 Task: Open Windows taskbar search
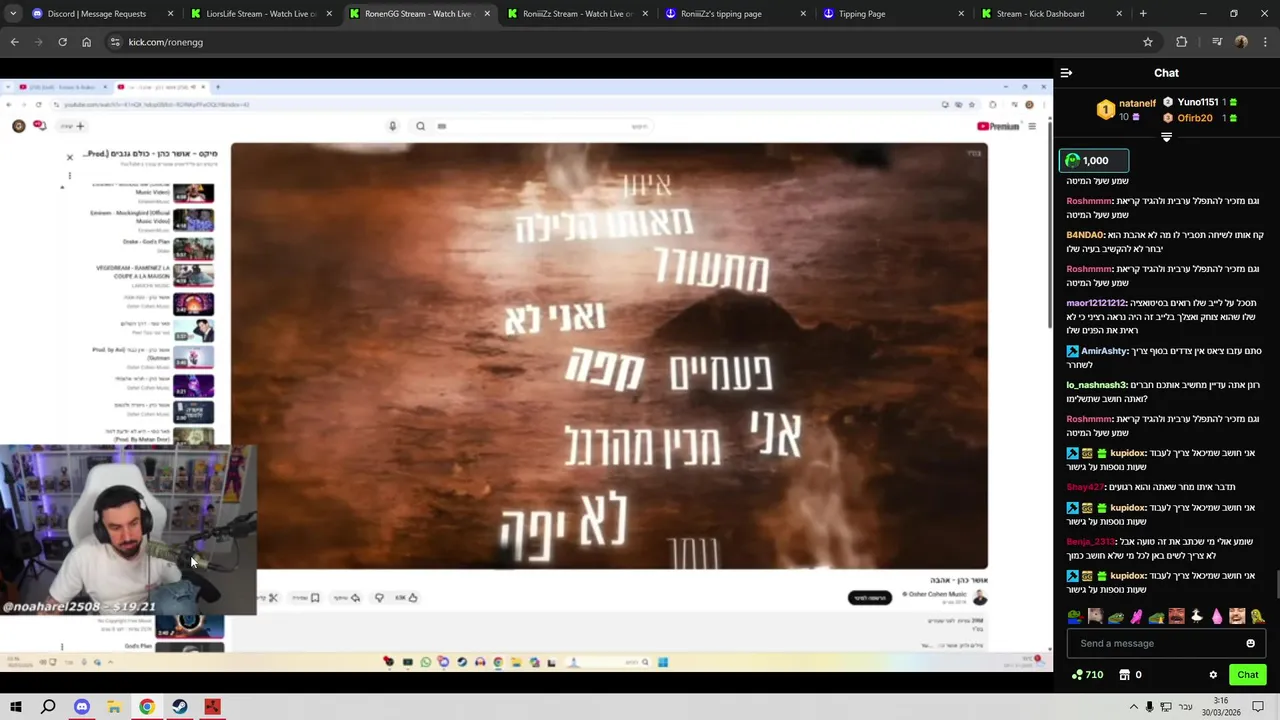(48, 707)
